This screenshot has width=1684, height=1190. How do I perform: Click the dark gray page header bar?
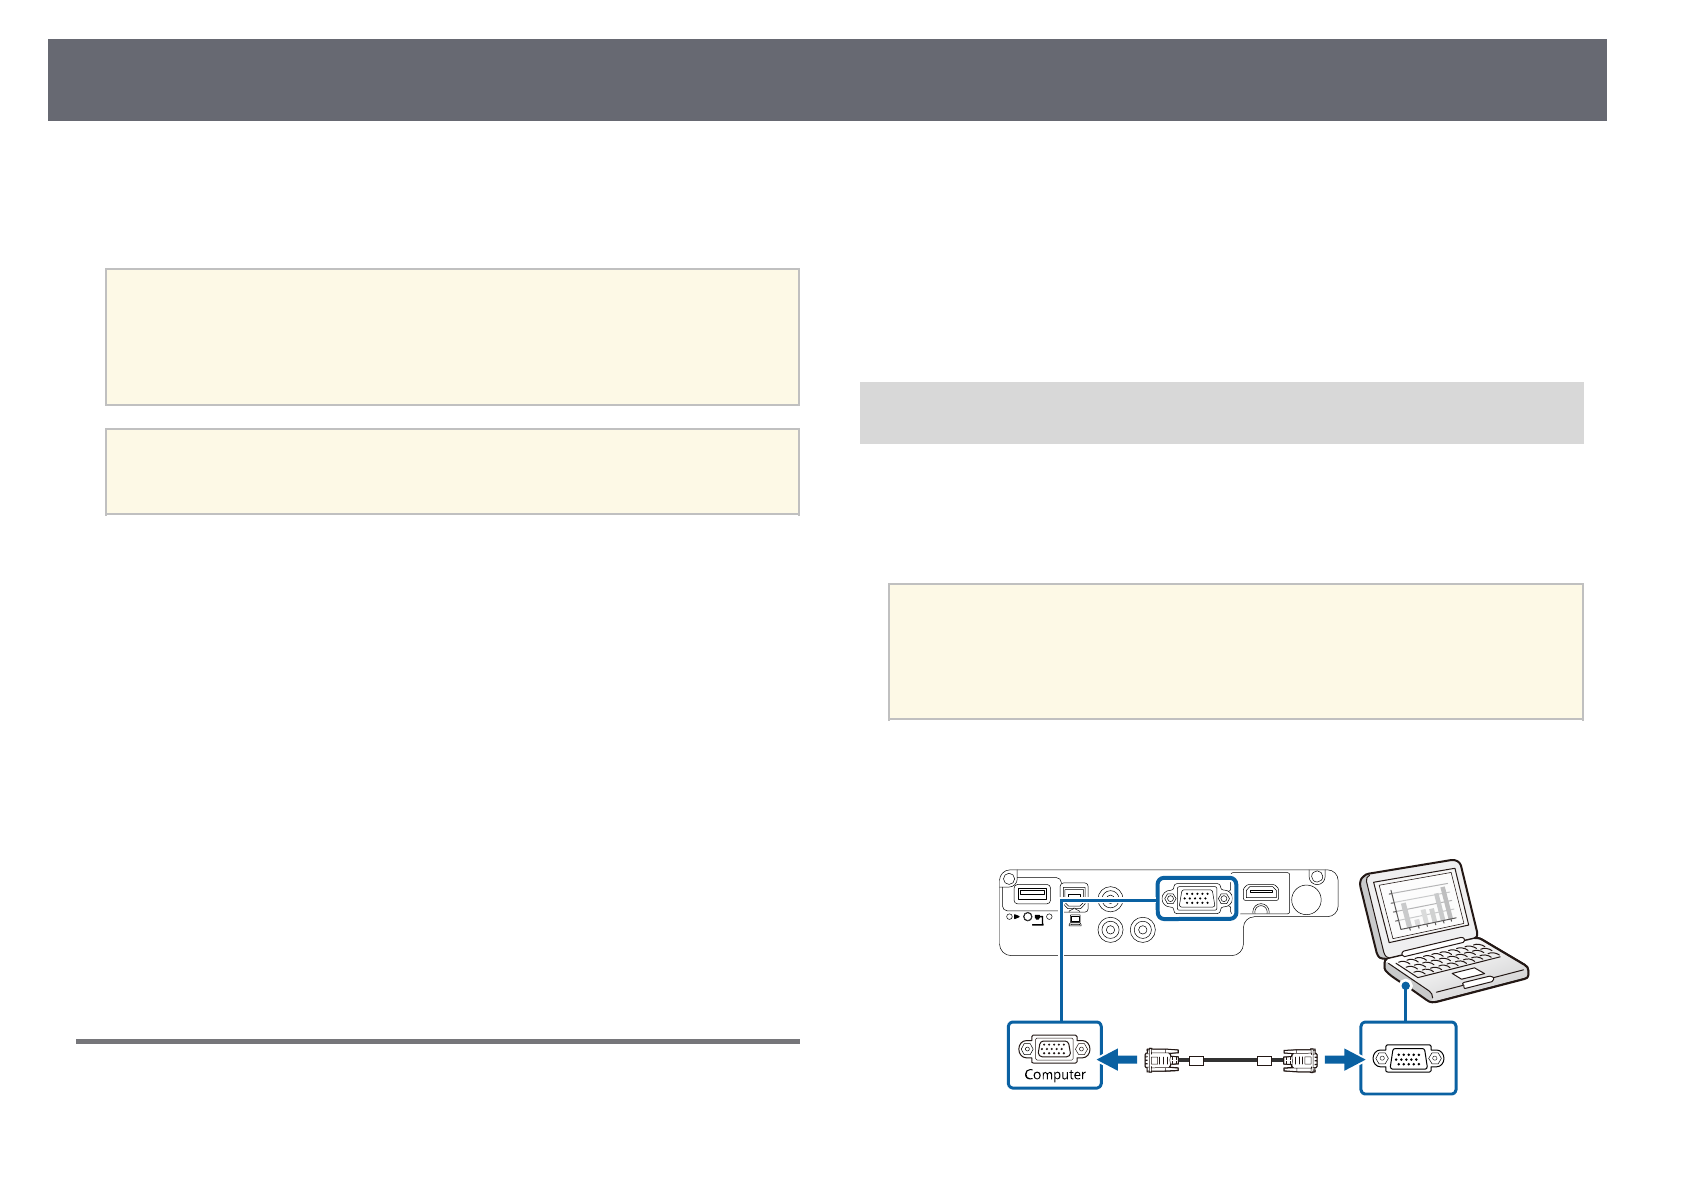click(827, 80)
